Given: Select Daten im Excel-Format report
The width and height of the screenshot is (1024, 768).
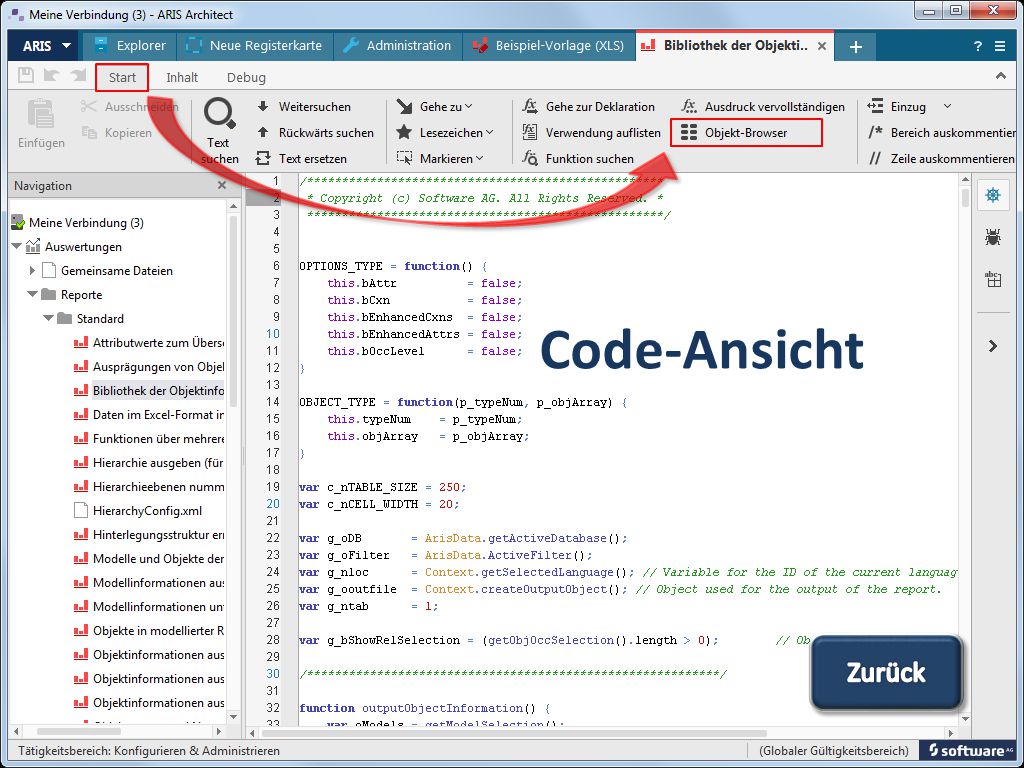Looking at the screenshot, I should [158, 415].
